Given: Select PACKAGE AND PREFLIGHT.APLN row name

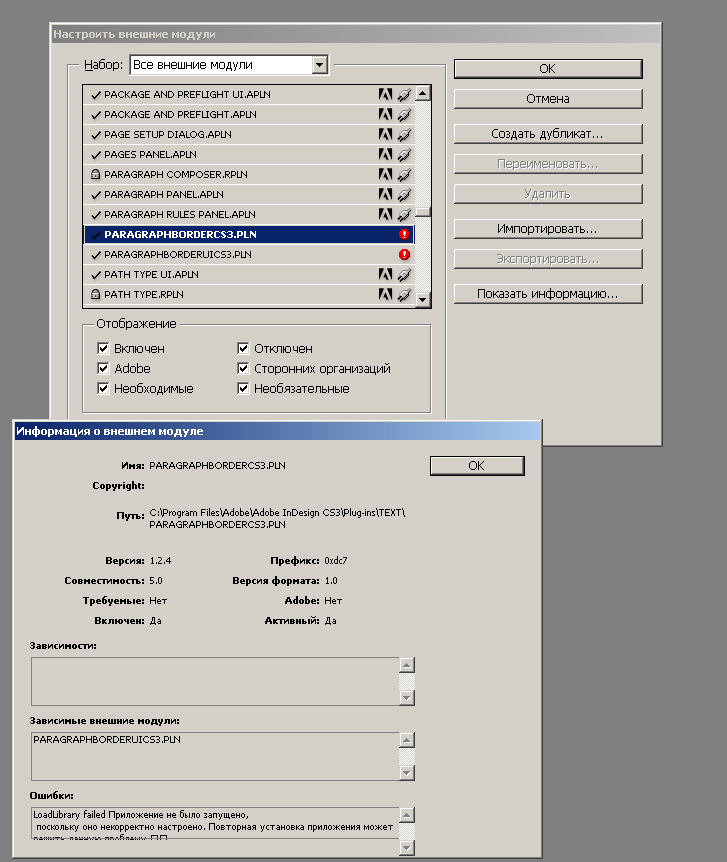Looking at the screenshot, I should click(180, 114).
